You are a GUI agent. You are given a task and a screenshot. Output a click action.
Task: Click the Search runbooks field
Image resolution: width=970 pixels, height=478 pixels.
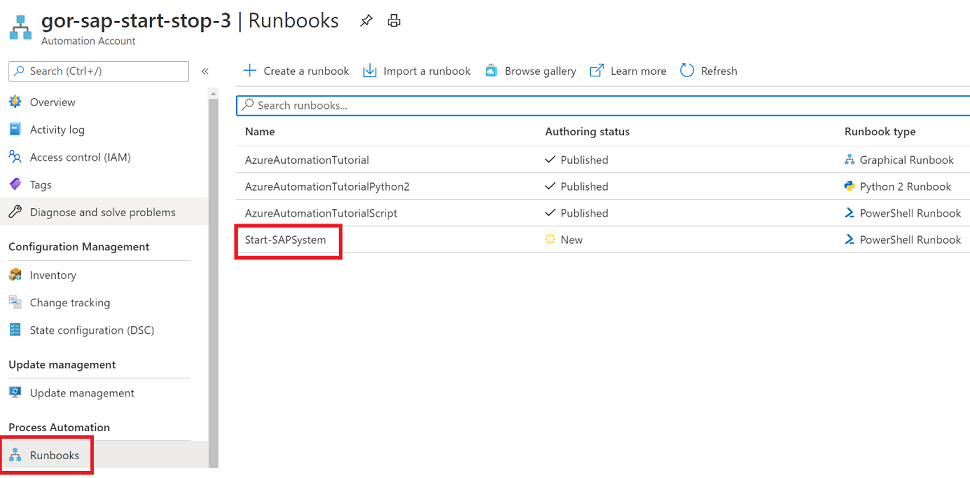603,105
